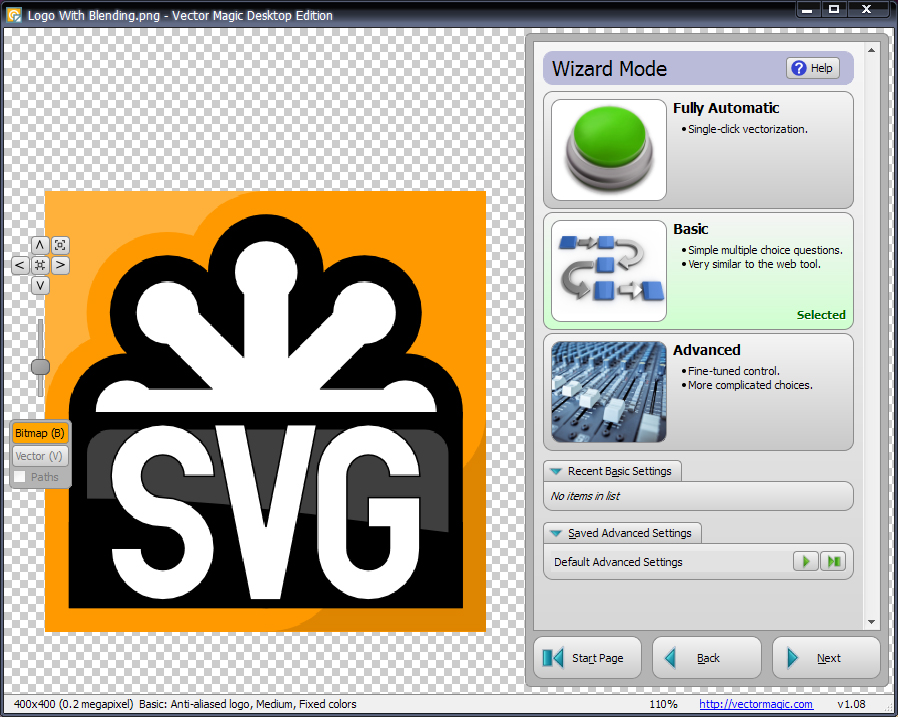Click the panel scrollbar down arrow
The height and width of the screenshot is (717, 898).
871,622
